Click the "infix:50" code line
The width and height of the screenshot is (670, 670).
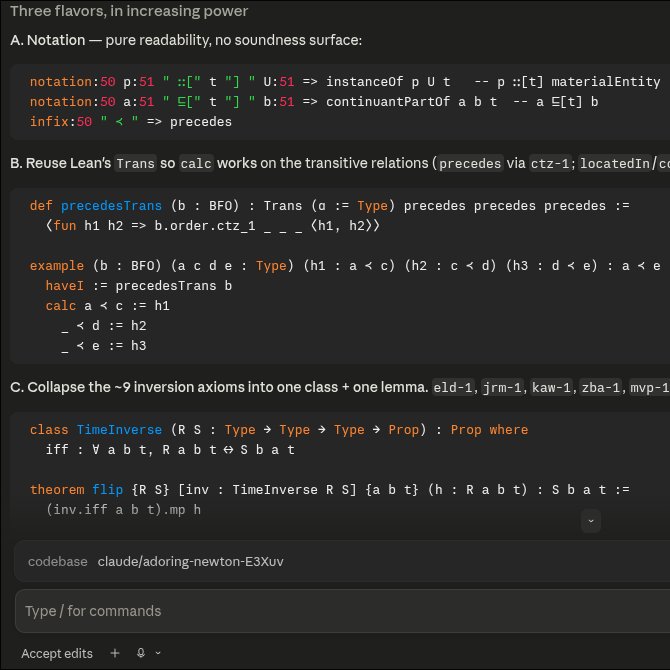pos(131,122)
